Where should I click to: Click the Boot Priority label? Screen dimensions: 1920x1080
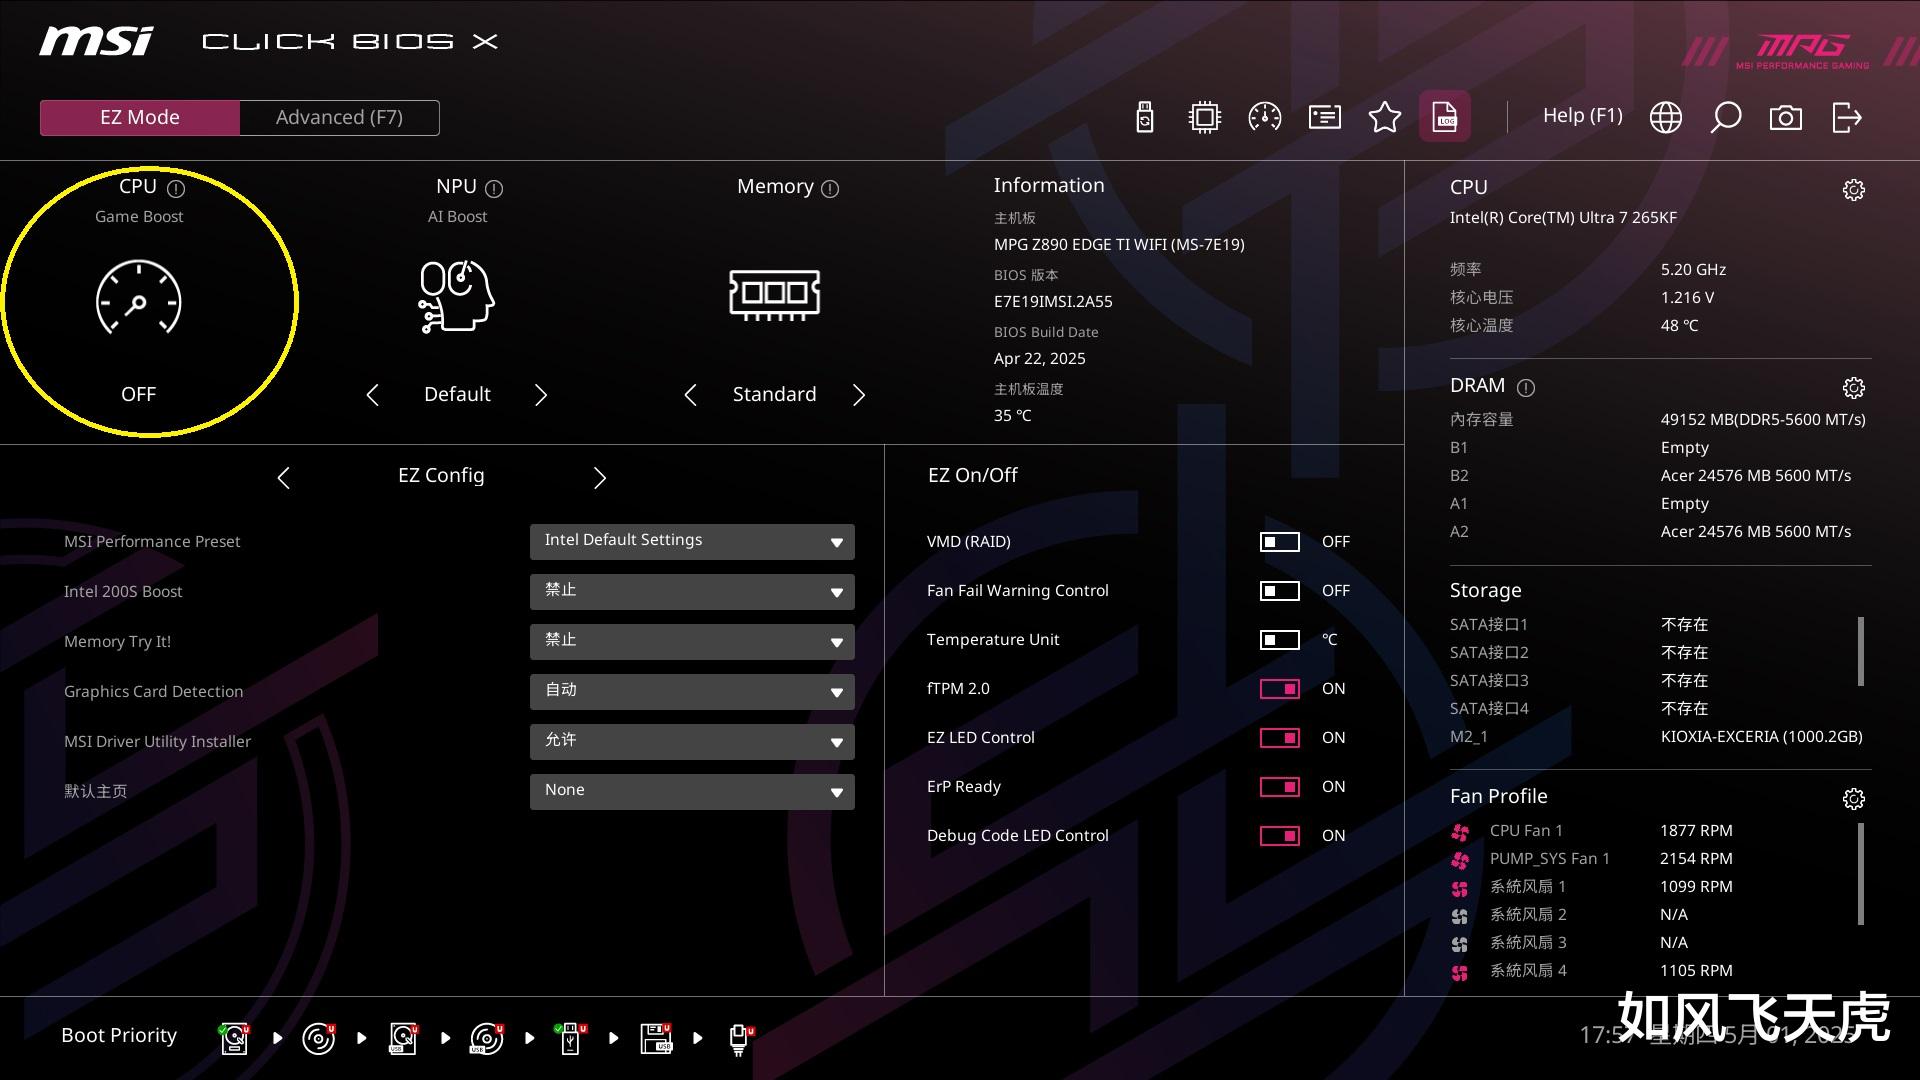pos(119,1036)
